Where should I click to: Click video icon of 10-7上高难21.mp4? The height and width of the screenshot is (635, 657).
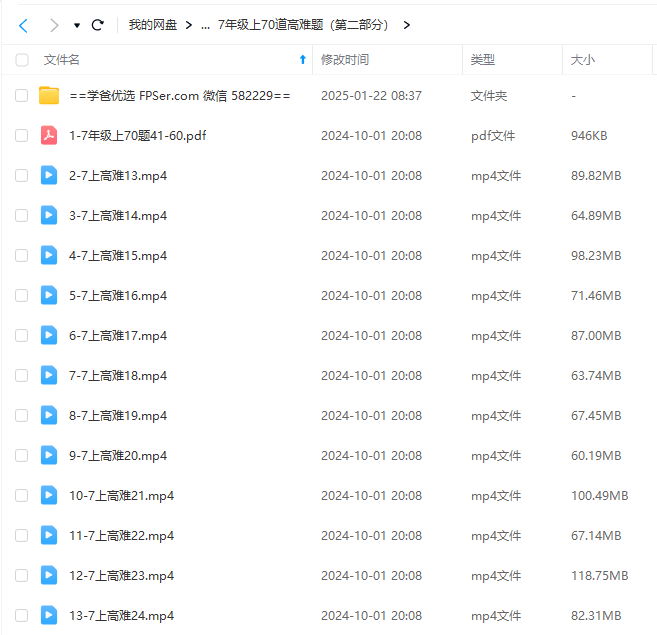(49, 495)
